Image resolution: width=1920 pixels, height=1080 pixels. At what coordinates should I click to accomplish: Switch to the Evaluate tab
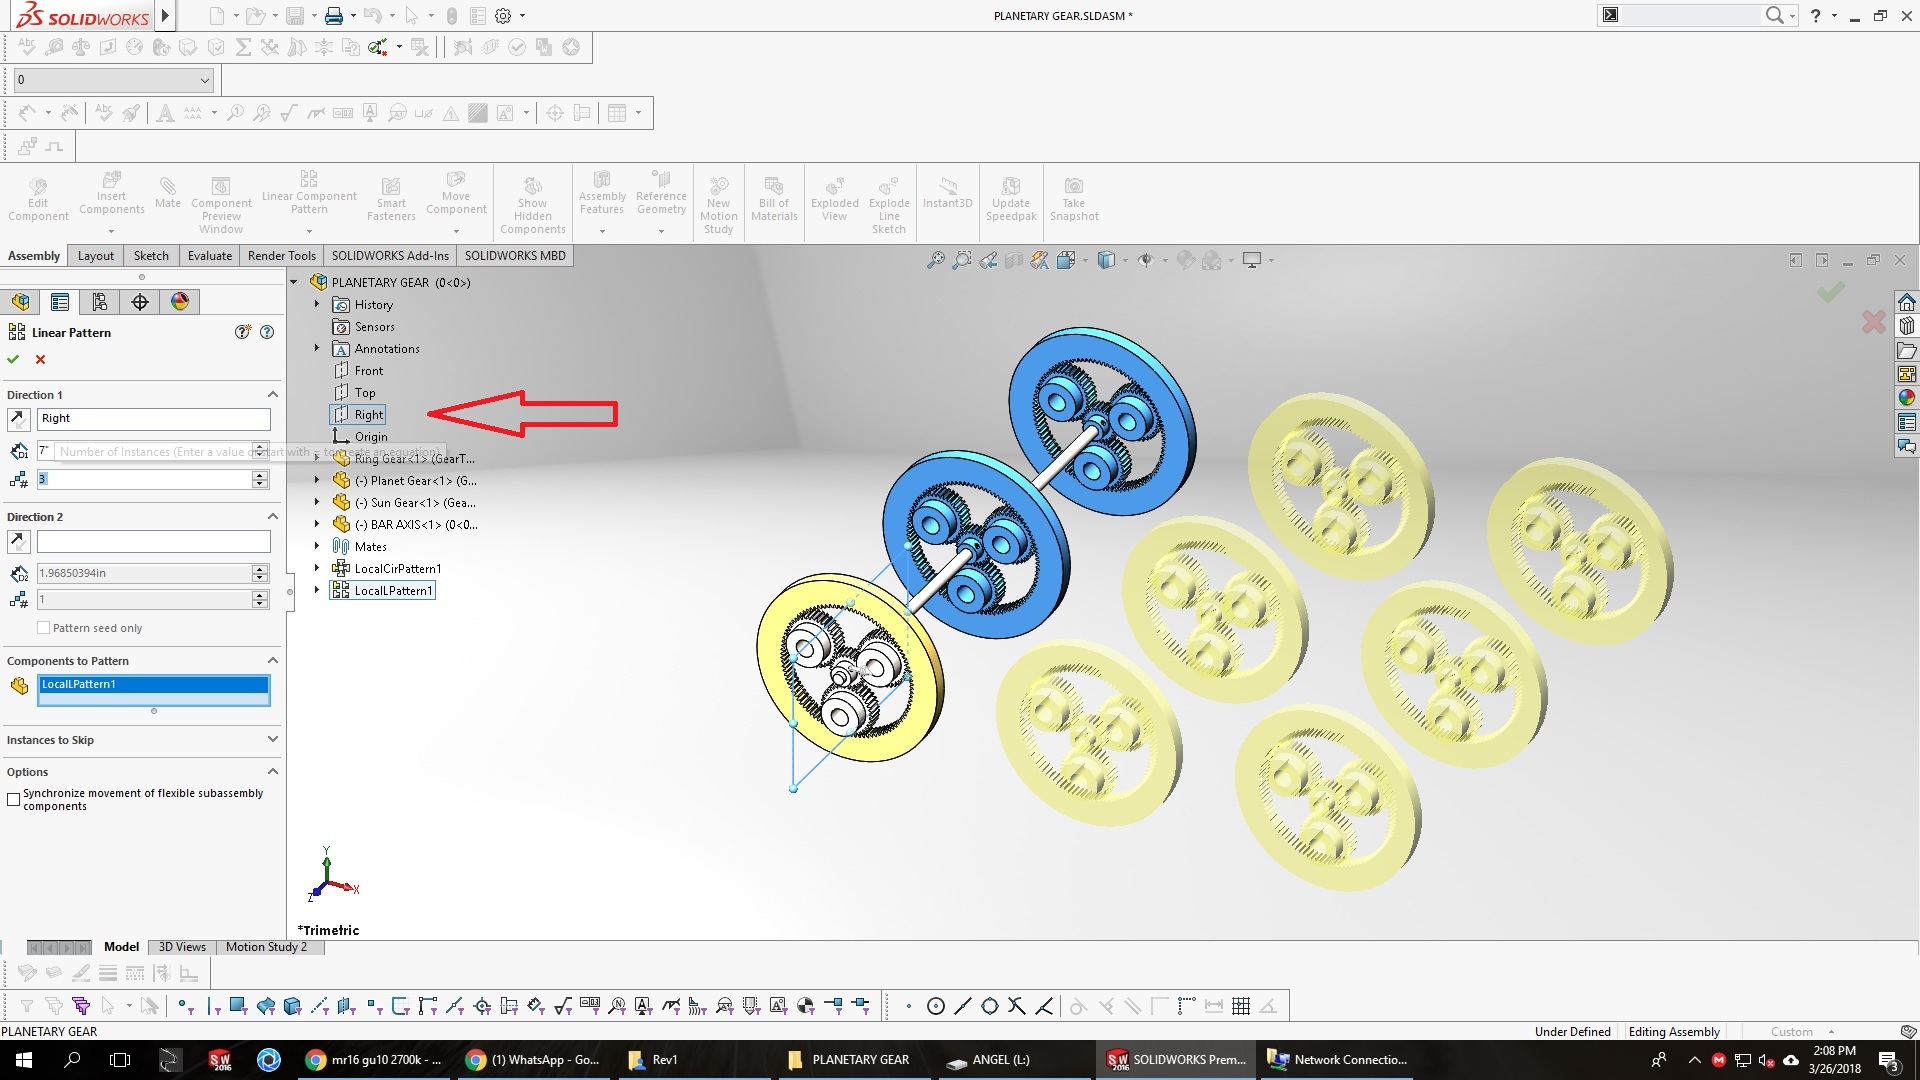tap(209, 256)
